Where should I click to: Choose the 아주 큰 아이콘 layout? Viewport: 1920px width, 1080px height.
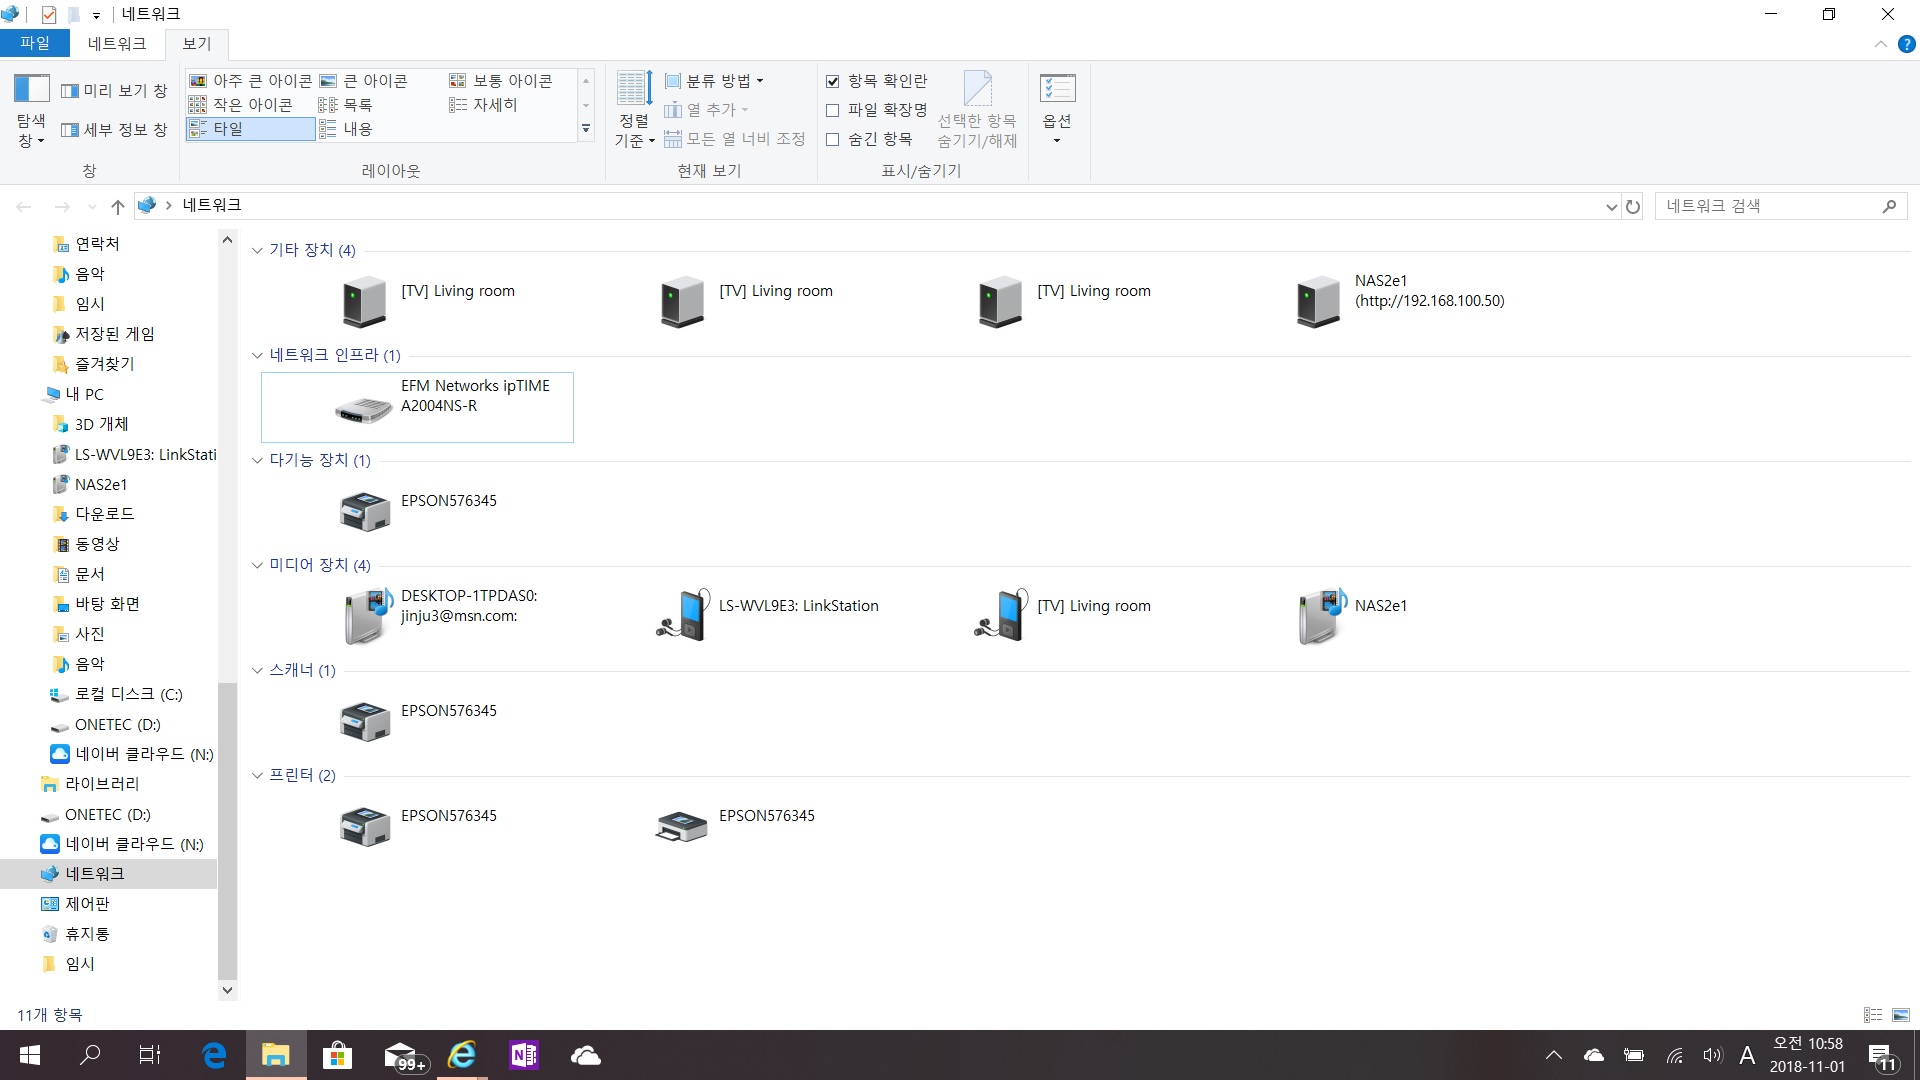(250, 81)
